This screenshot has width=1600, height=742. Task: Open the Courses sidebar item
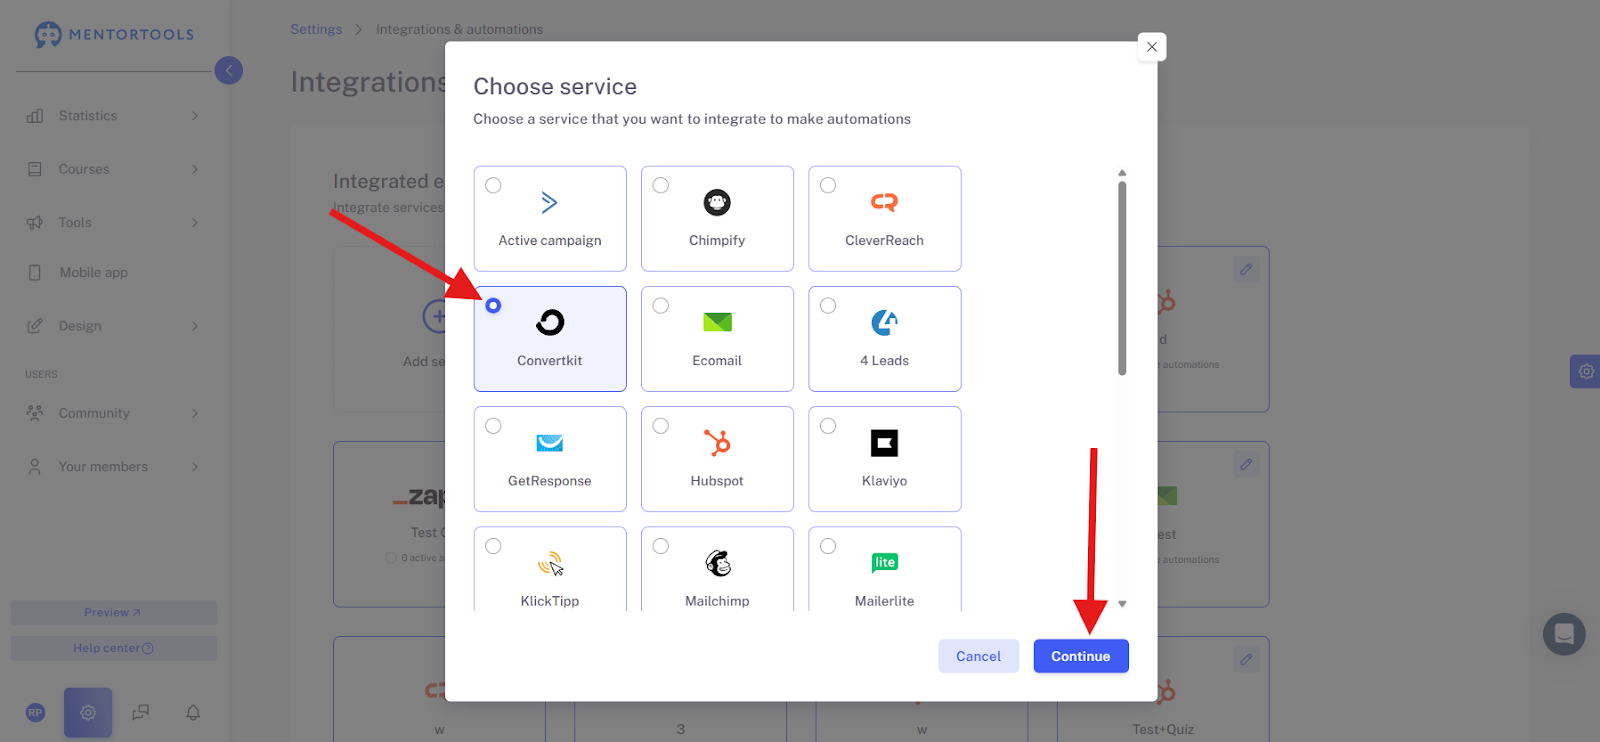click(x=114, y=169)
